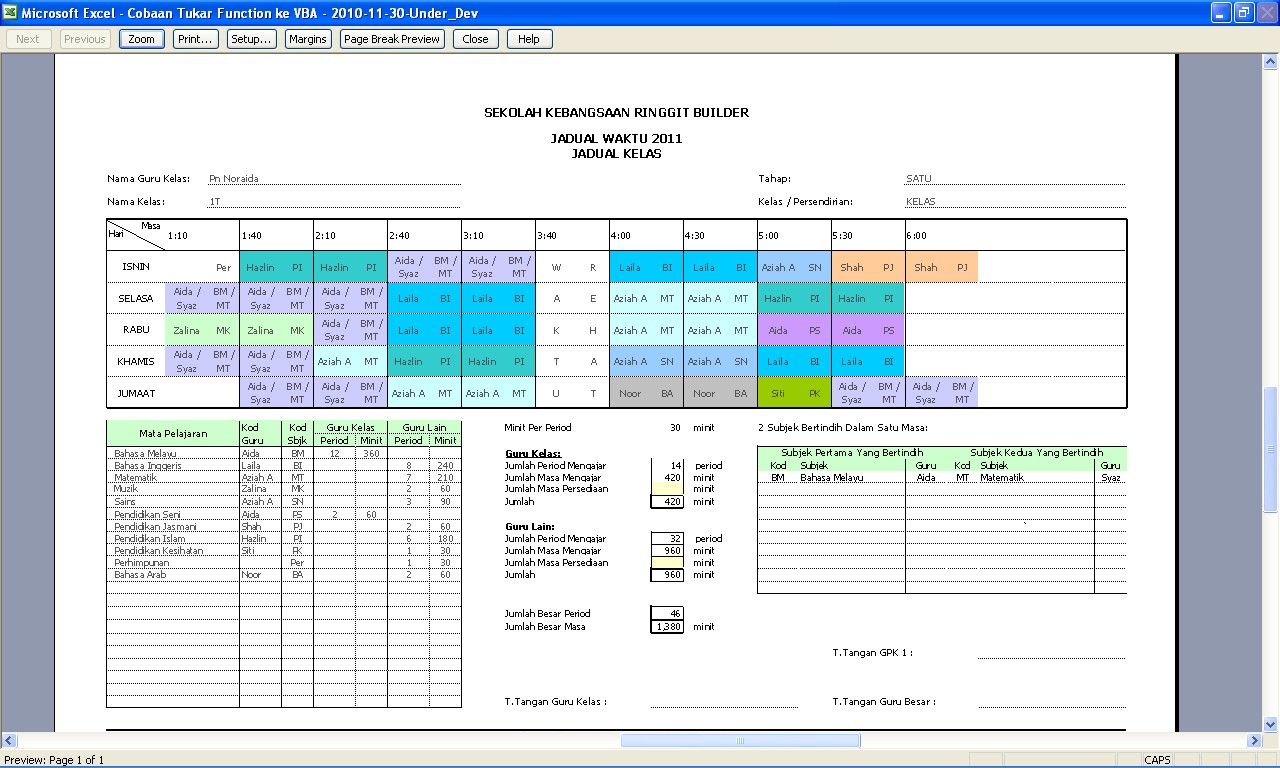This screenshot has height=768, width=1280.
Task: Show the Margins handles
Action: click(307, 39)
